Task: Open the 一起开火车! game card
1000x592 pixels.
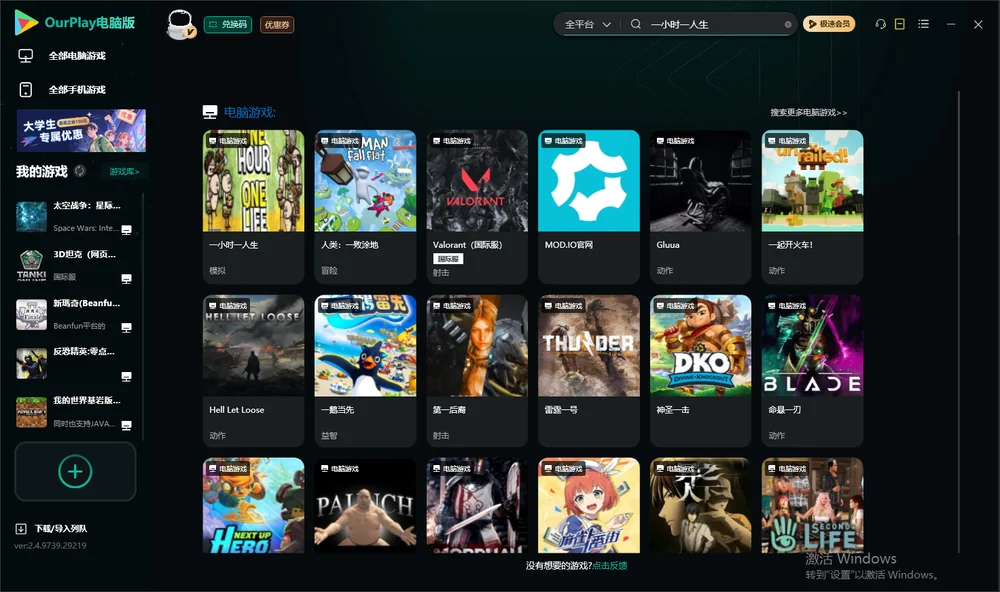Action: [812, 207]
